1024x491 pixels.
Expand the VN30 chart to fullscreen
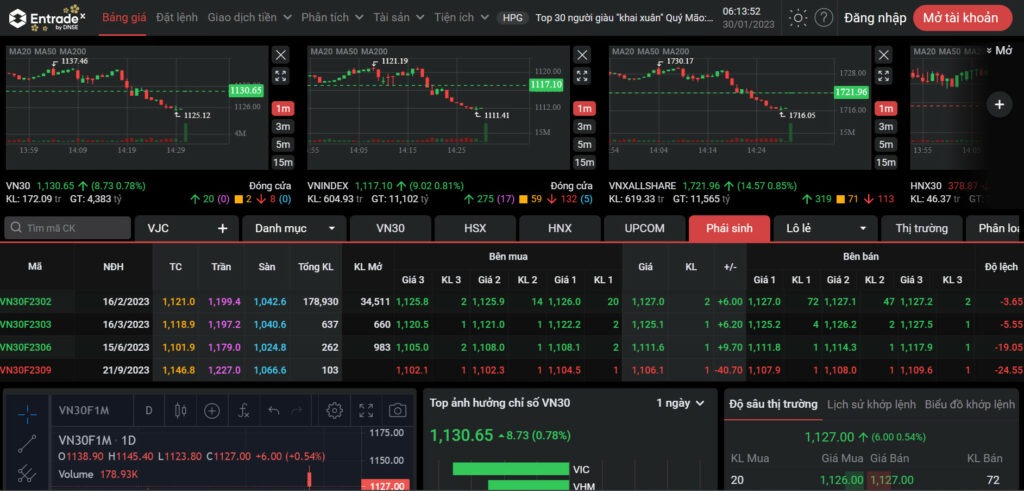[x=281, y=76]
